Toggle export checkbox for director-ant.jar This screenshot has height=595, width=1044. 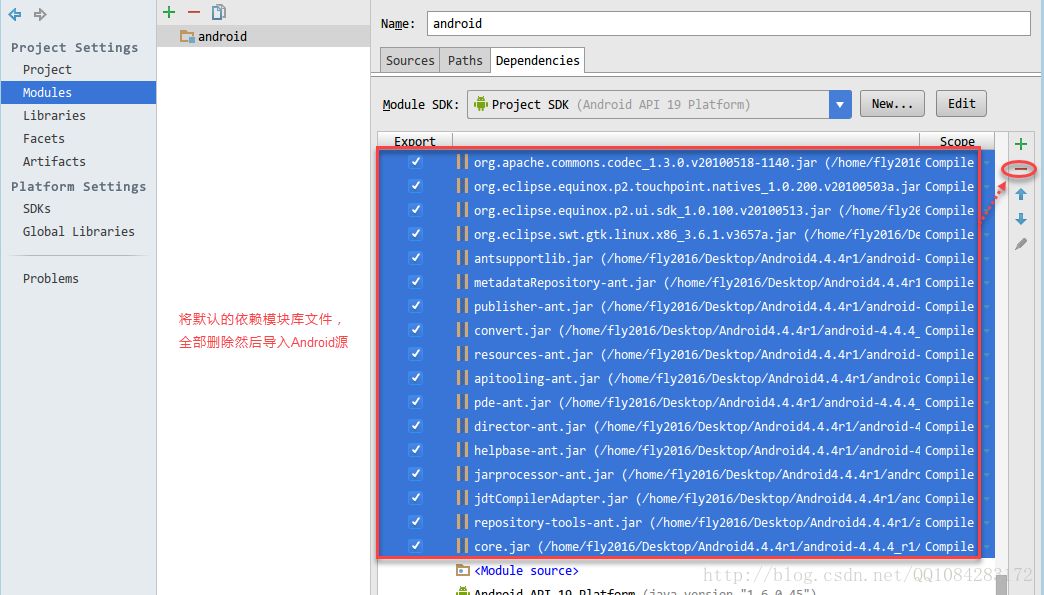(415, 425)
